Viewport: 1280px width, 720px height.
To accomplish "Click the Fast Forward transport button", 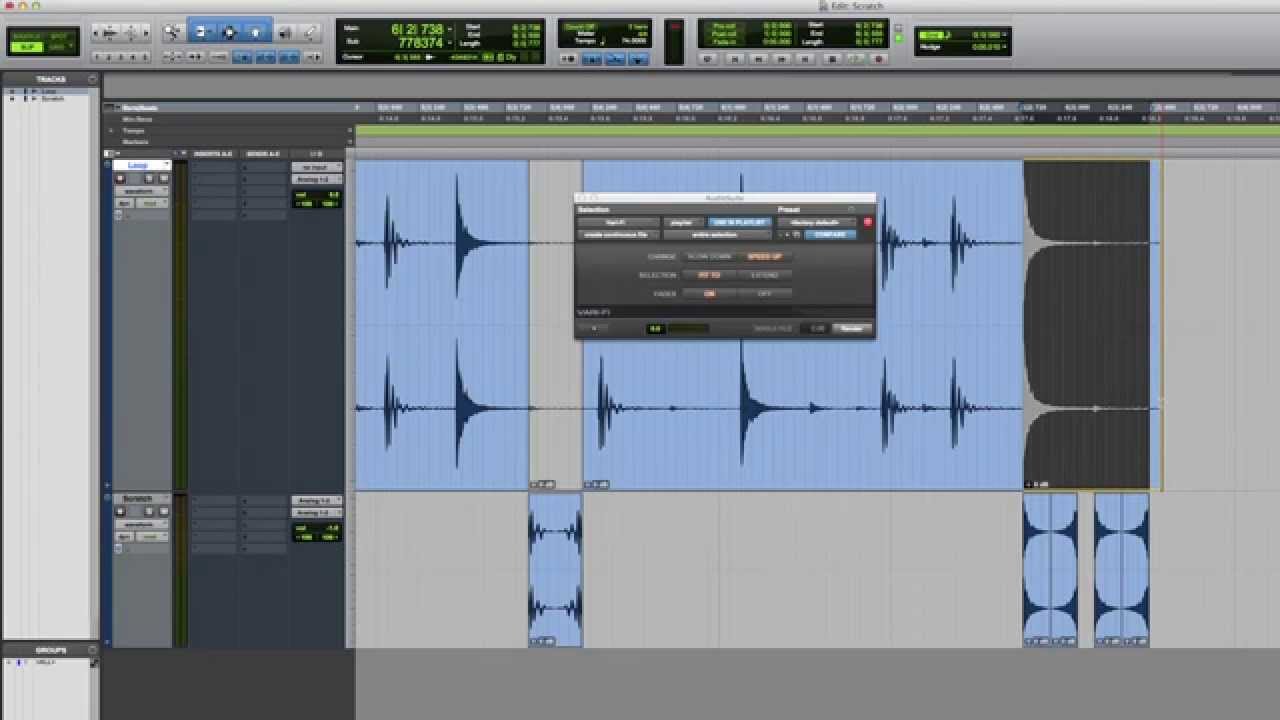I will coord(781,59).
